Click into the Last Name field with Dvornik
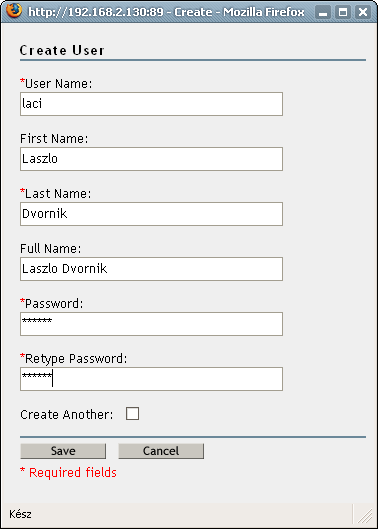This screenshot has height=529, width=378. click(x=151, y=214)
